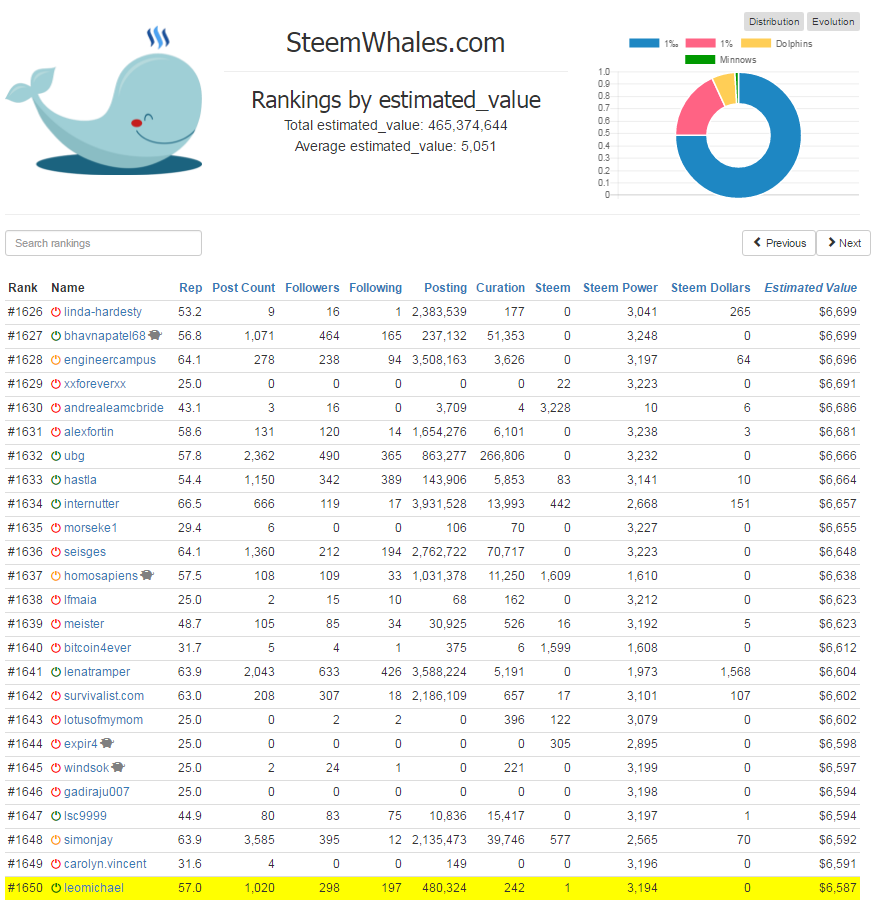871x907 pixels.
Task: Click posting value 3,931,528 for internutter
Action: click(x=439, y=504)
